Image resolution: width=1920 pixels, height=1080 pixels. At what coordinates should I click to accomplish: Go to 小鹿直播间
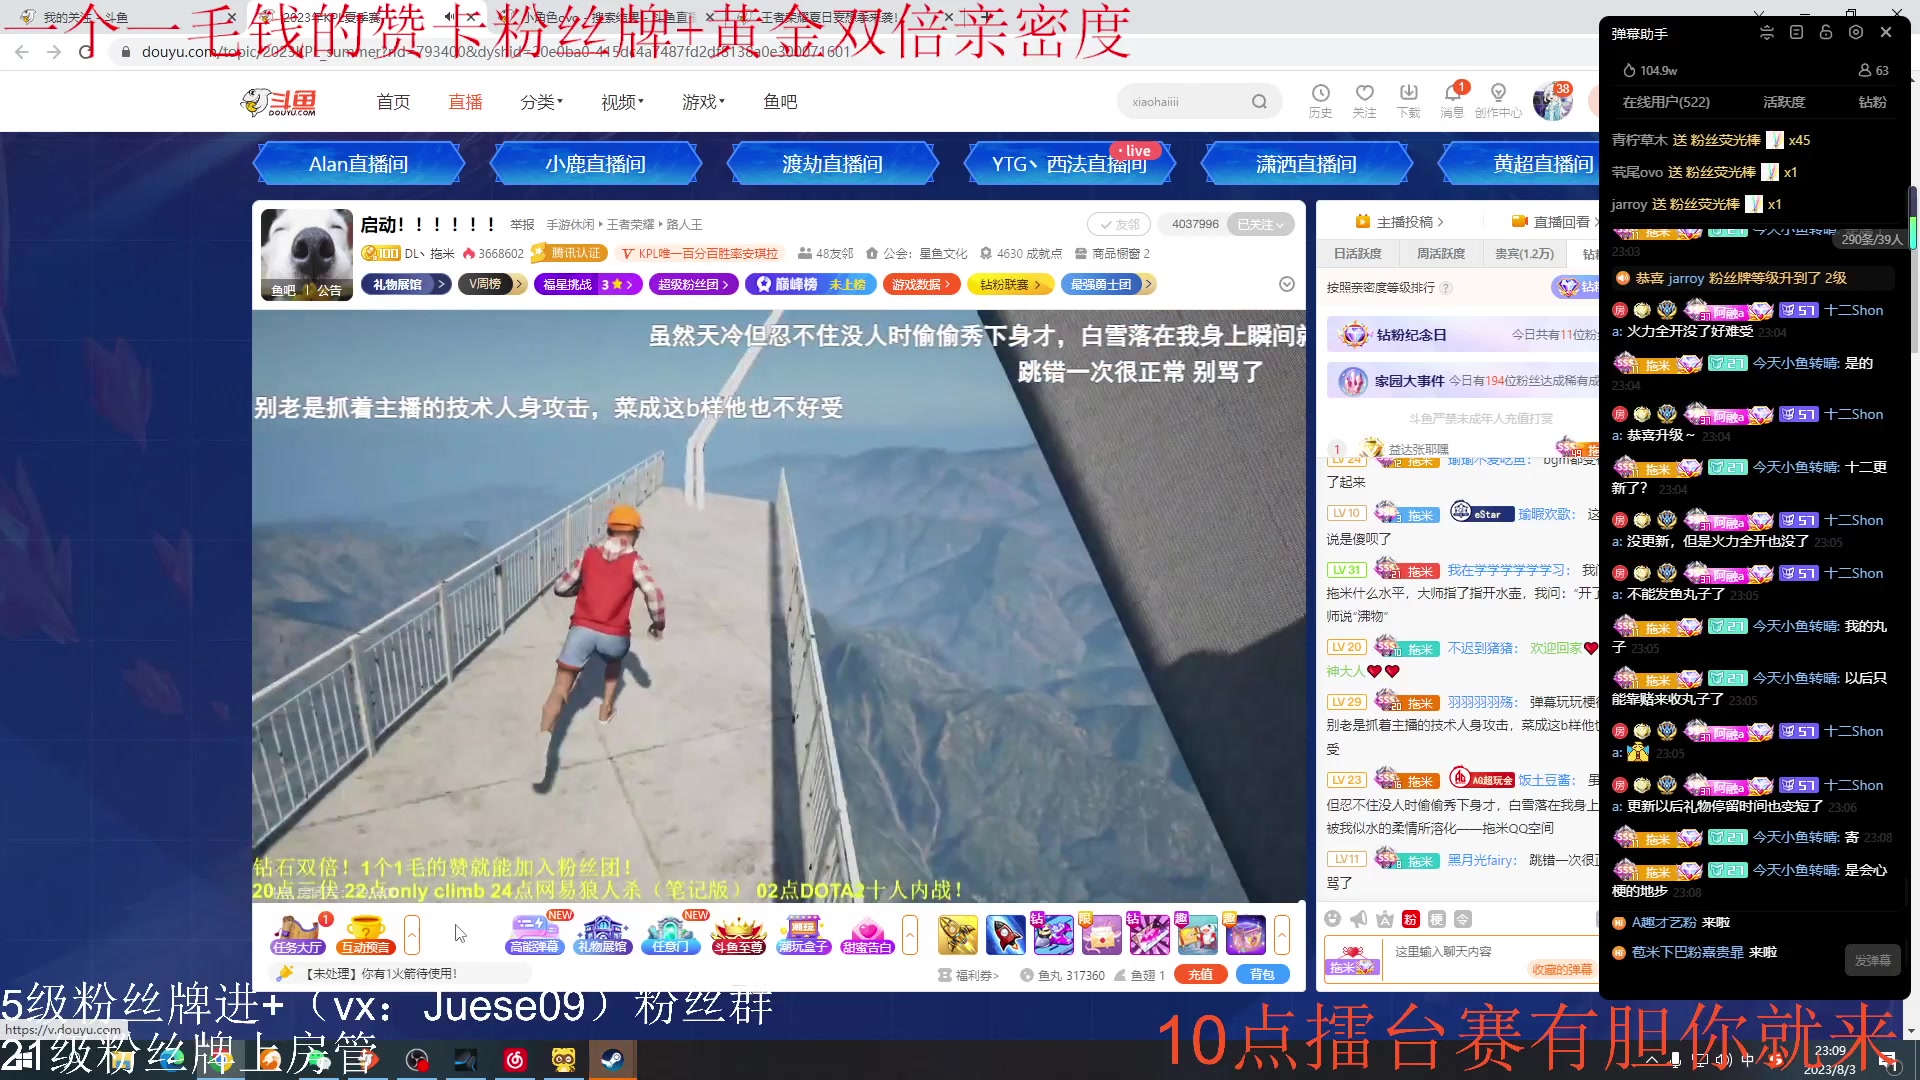point(595,164)
